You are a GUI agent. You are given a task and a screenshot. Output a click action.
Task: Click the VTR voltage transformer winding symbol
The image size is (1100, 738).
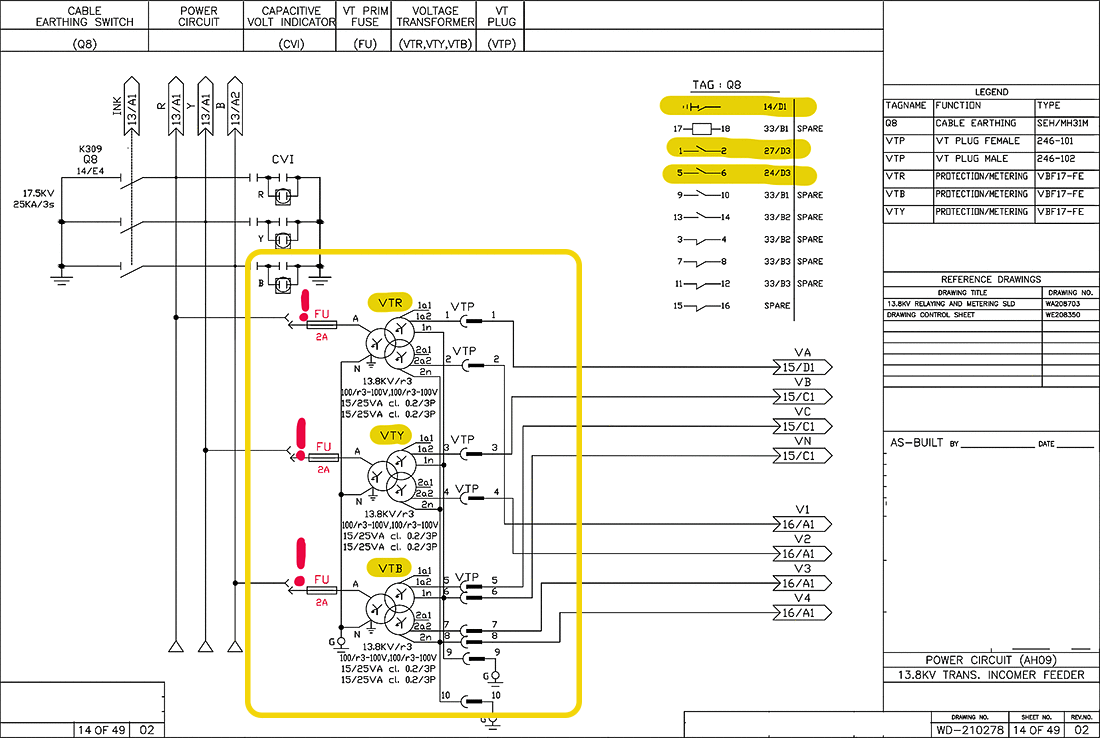coord(391,342)
